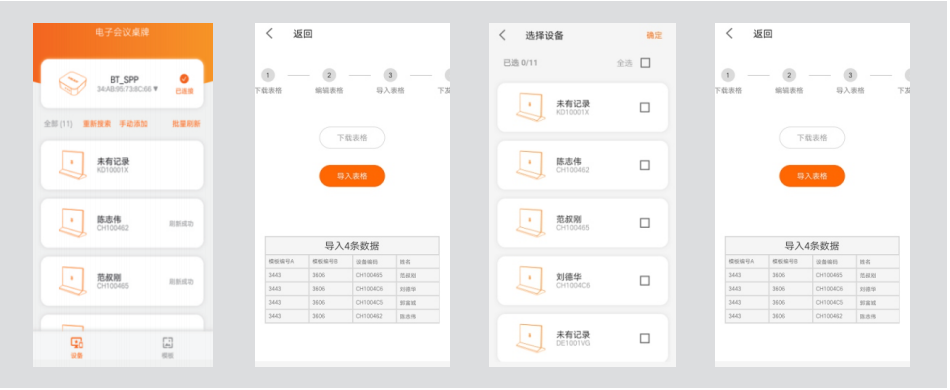Click orange 导入表格 button on rightmost 返回 screen

click(x=812, y=176)
